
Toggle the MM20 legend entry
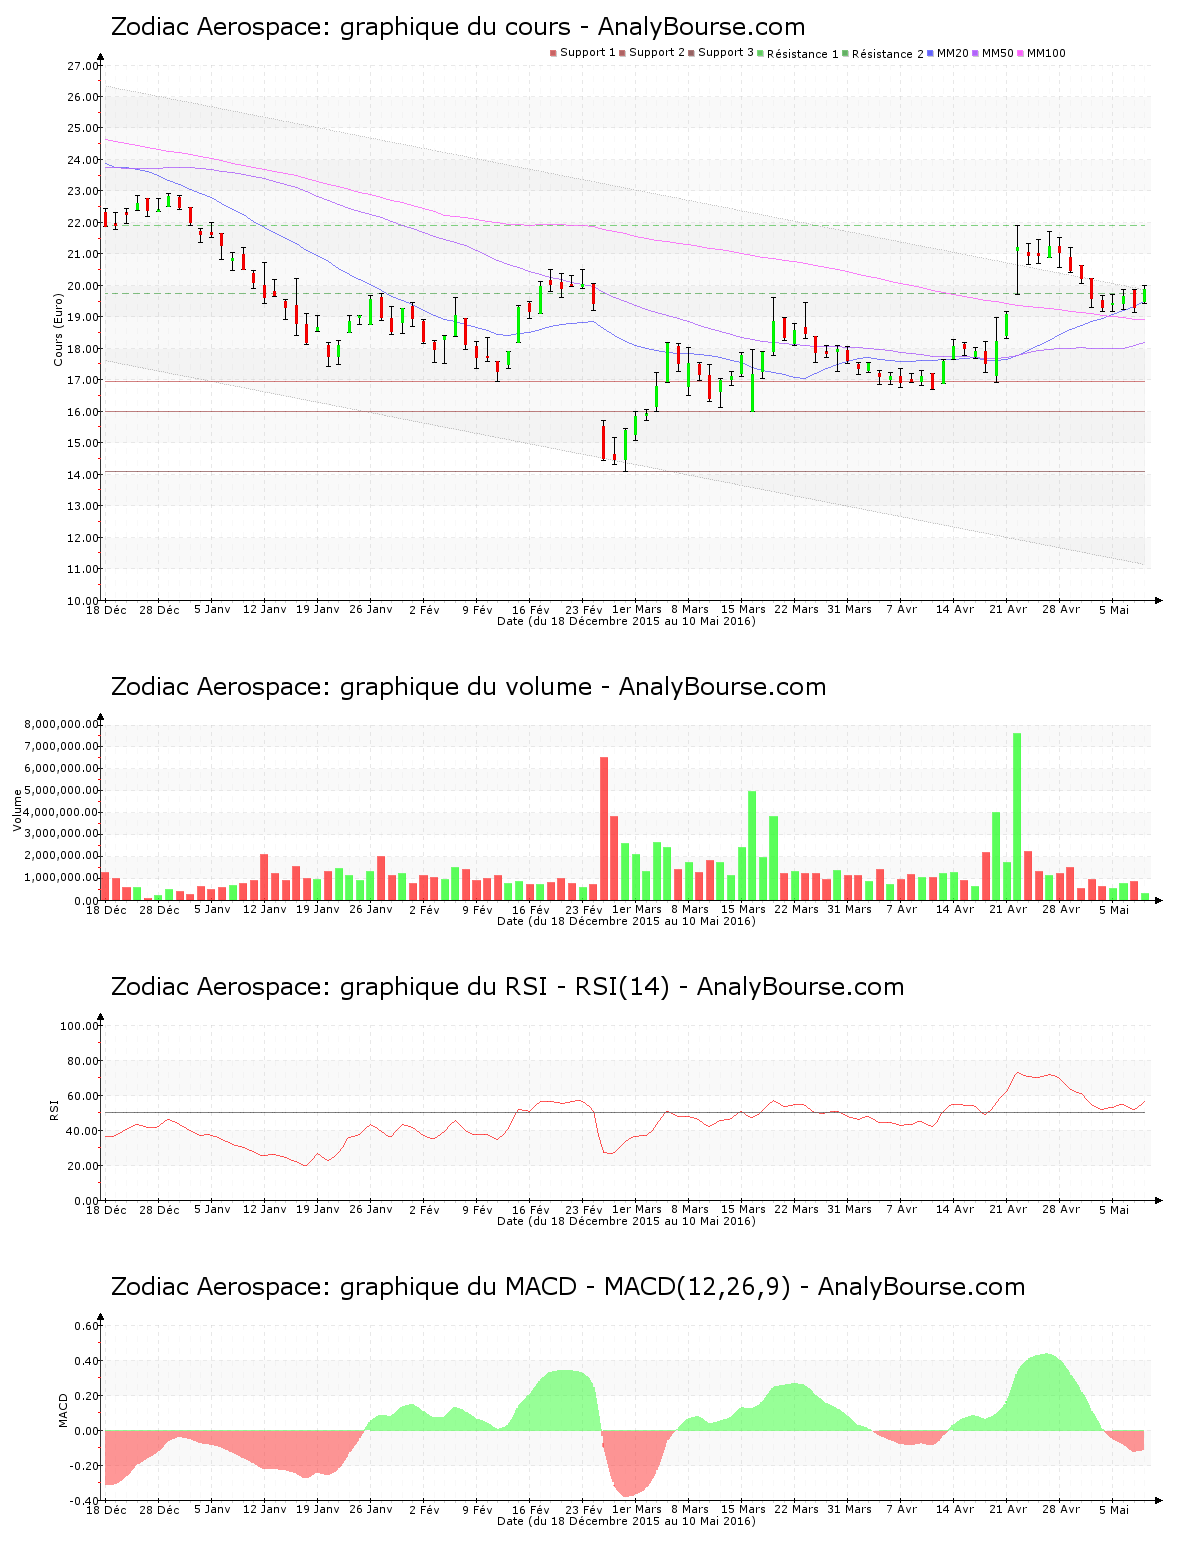(x=948, y=53)
